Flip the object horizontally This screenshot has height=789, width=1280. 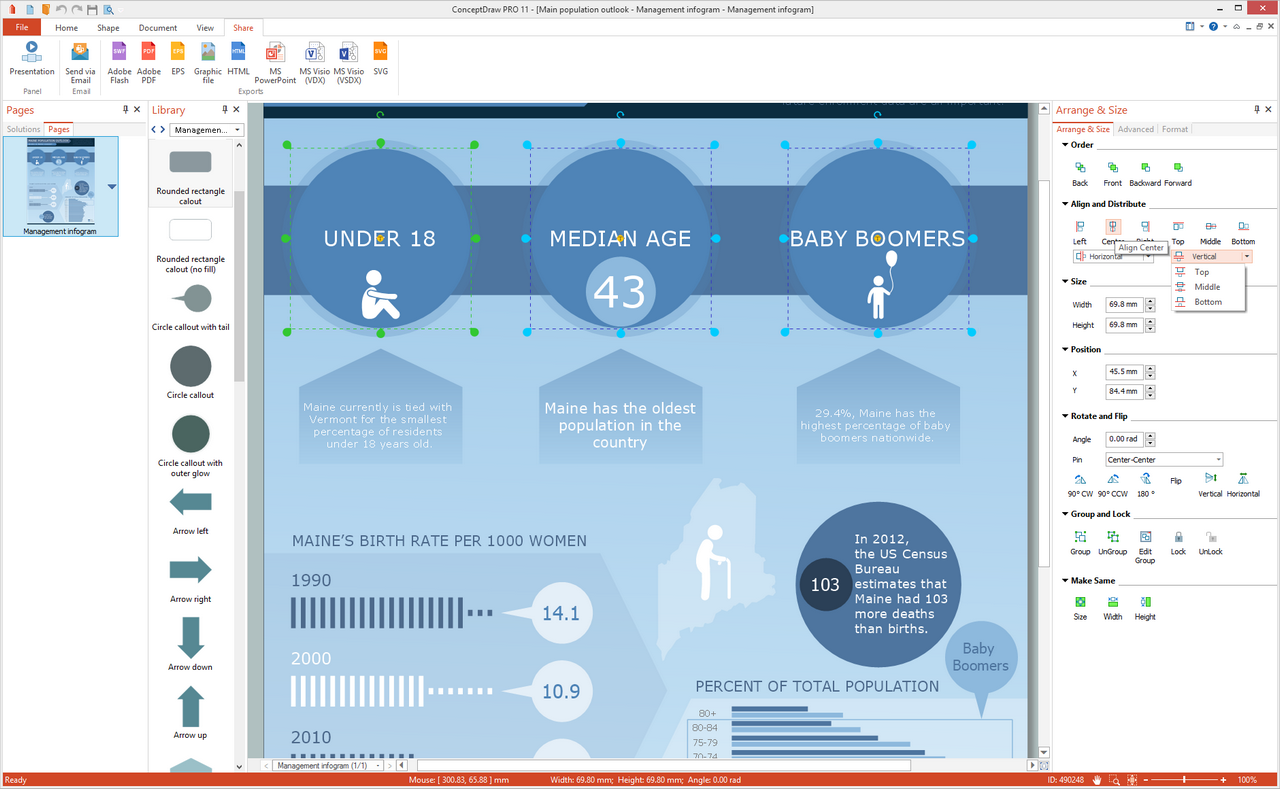click(x=1243, y=486)
